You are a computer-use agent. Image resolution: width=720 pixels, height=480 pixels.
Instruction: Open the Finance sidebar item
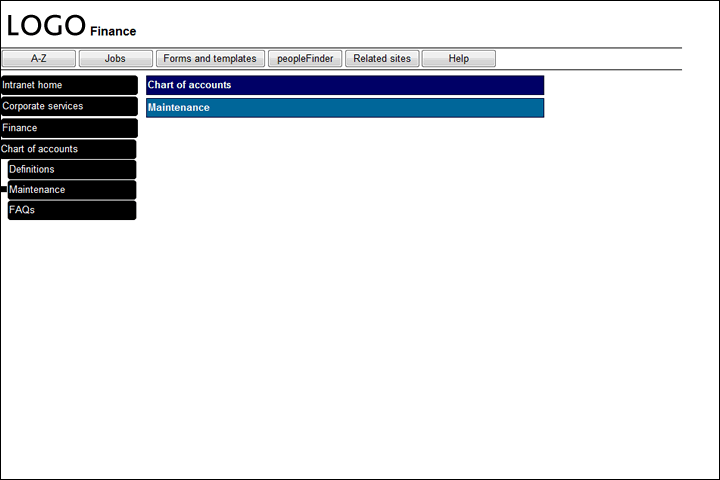click(x=69, y=128)
